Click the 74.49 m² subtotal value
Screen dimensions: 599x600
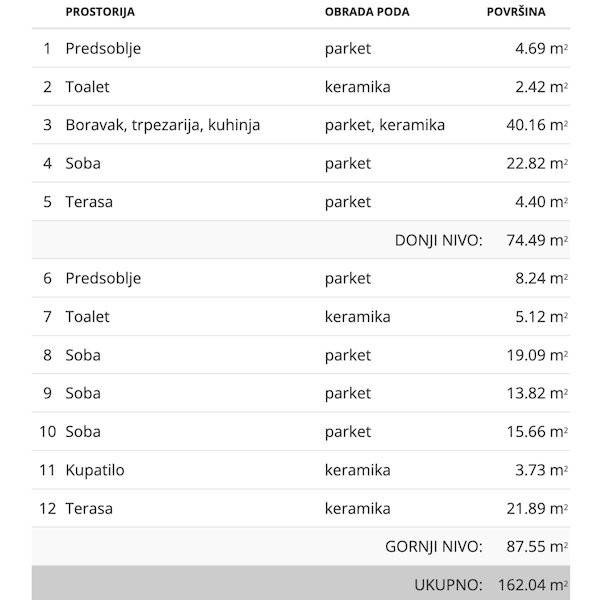click(537, 240)
